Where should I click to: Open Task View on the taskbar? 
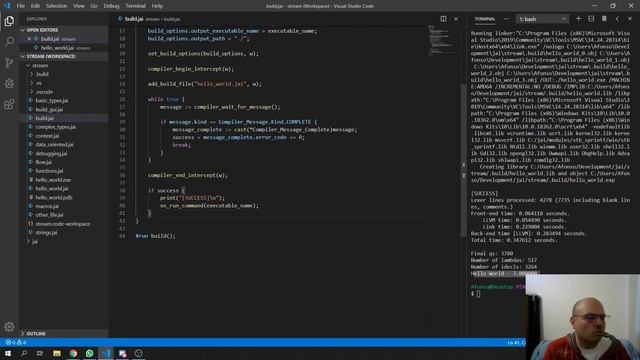pos(40,353)
